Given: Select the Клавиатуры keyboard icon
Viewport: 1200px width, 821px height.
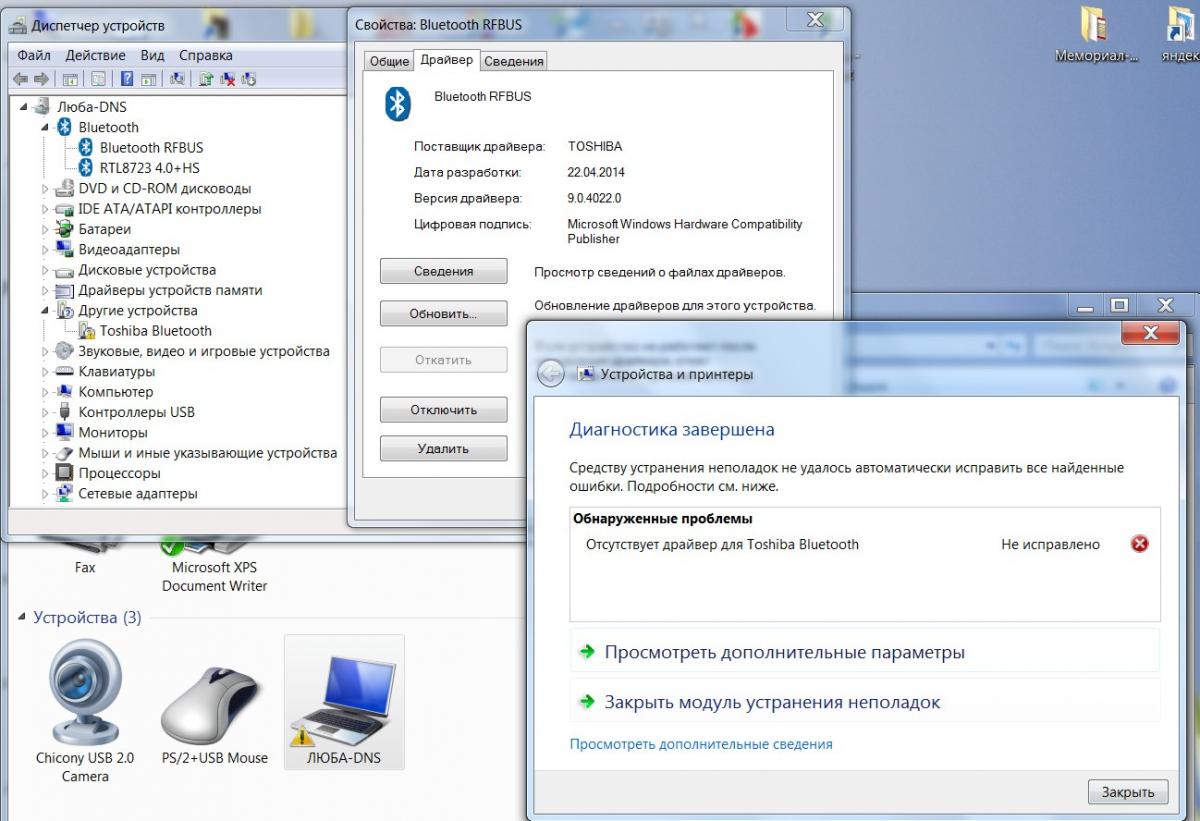Looking at the screenshot, I should (x=64, y=371).
